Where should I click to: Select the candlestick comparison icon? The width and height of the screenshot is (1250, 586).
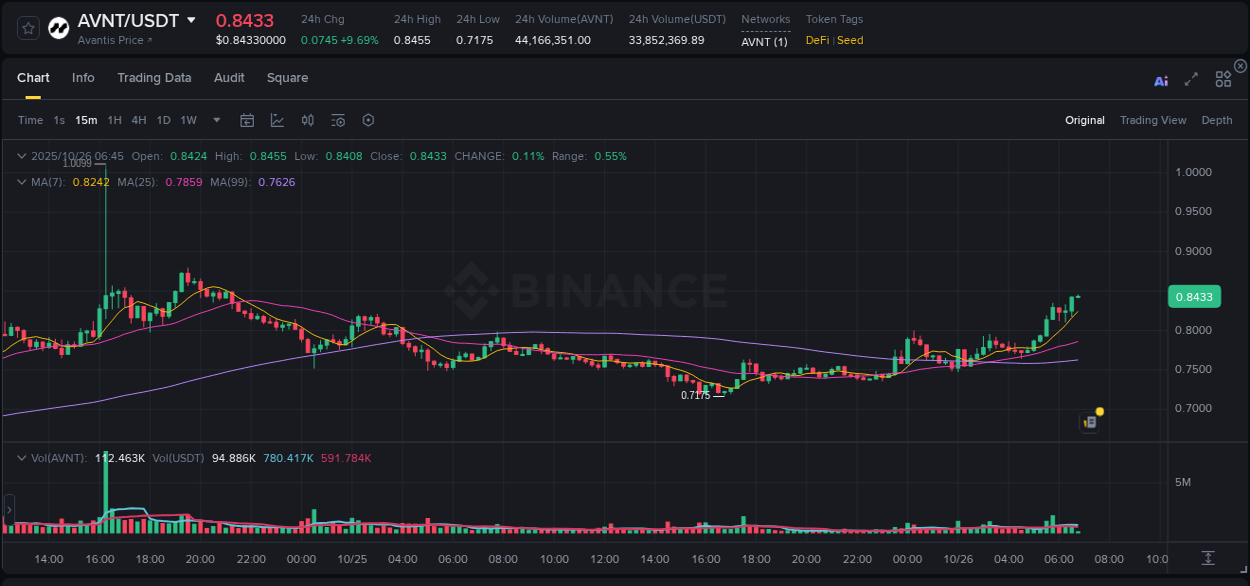(x=308, y=120)
